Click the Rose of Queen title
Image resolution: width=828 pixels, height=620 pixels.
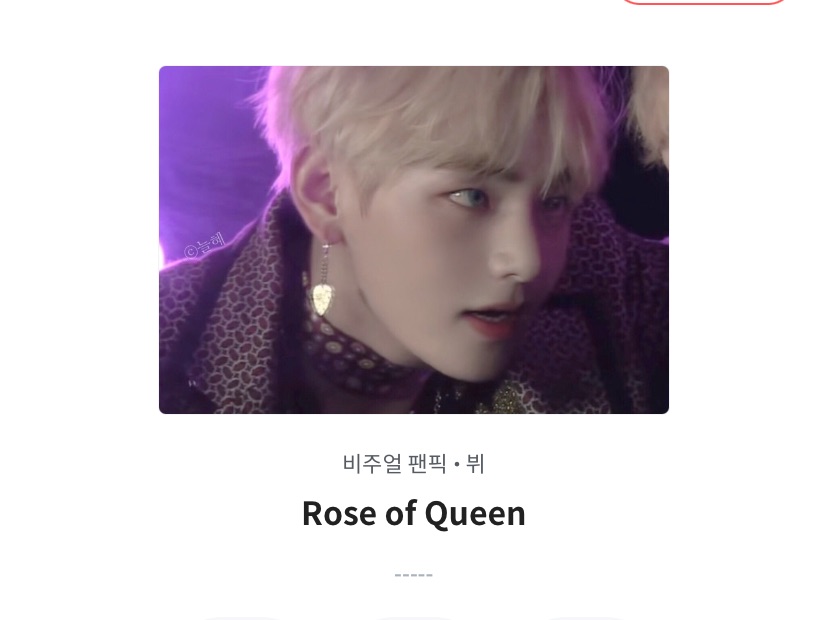[x=413, y=513]
